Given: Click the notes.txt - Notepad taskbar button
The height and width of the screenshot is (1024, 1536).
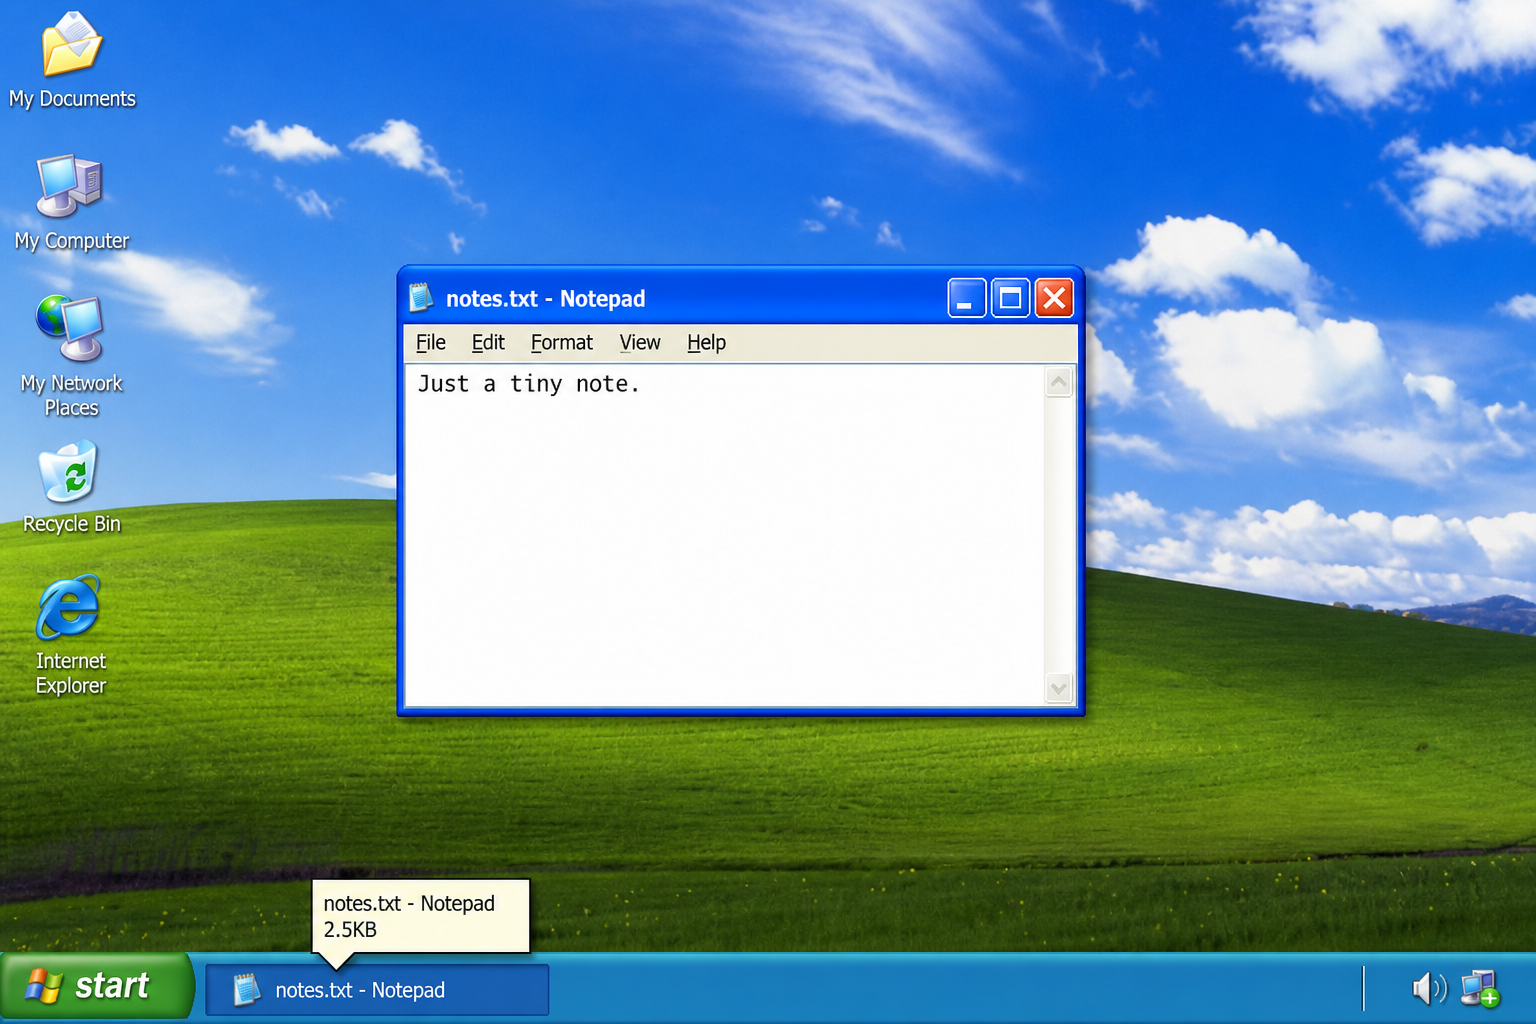Looking at the screenshot, I should [x=377, y=990].
